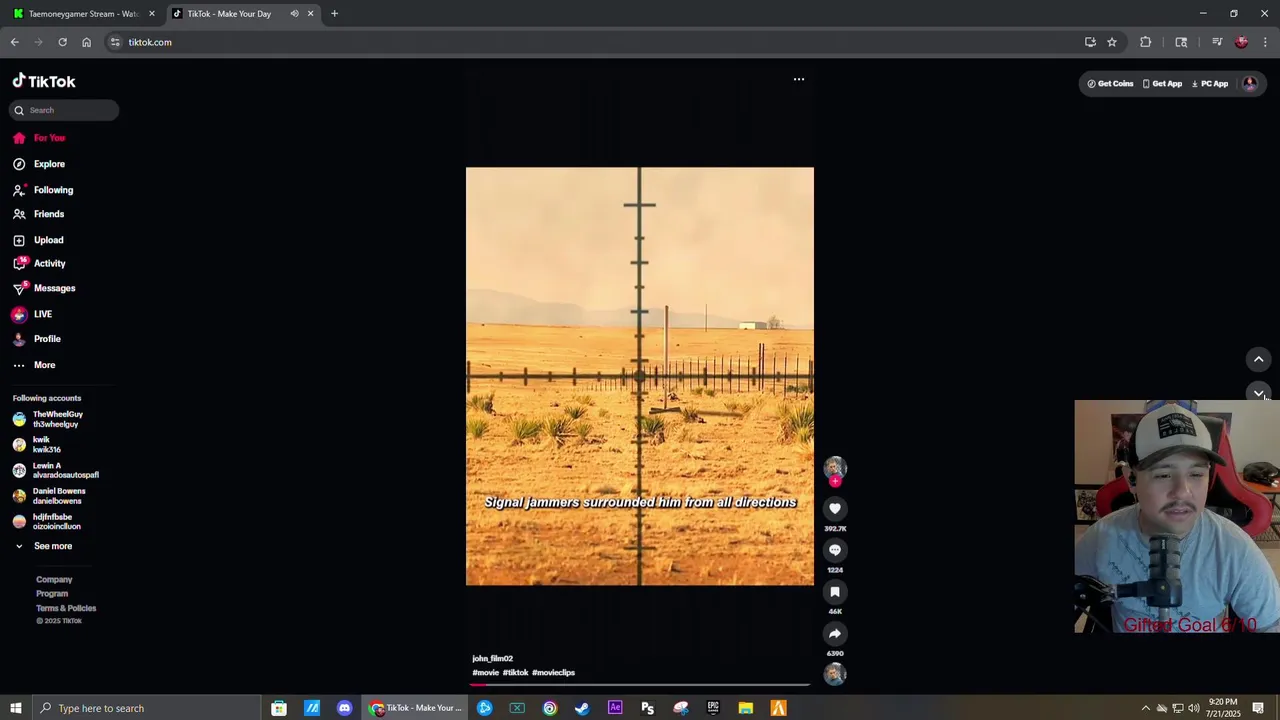Focus the TikTok search field
This screenshot has height=720, width=1280.
[64, 110]
